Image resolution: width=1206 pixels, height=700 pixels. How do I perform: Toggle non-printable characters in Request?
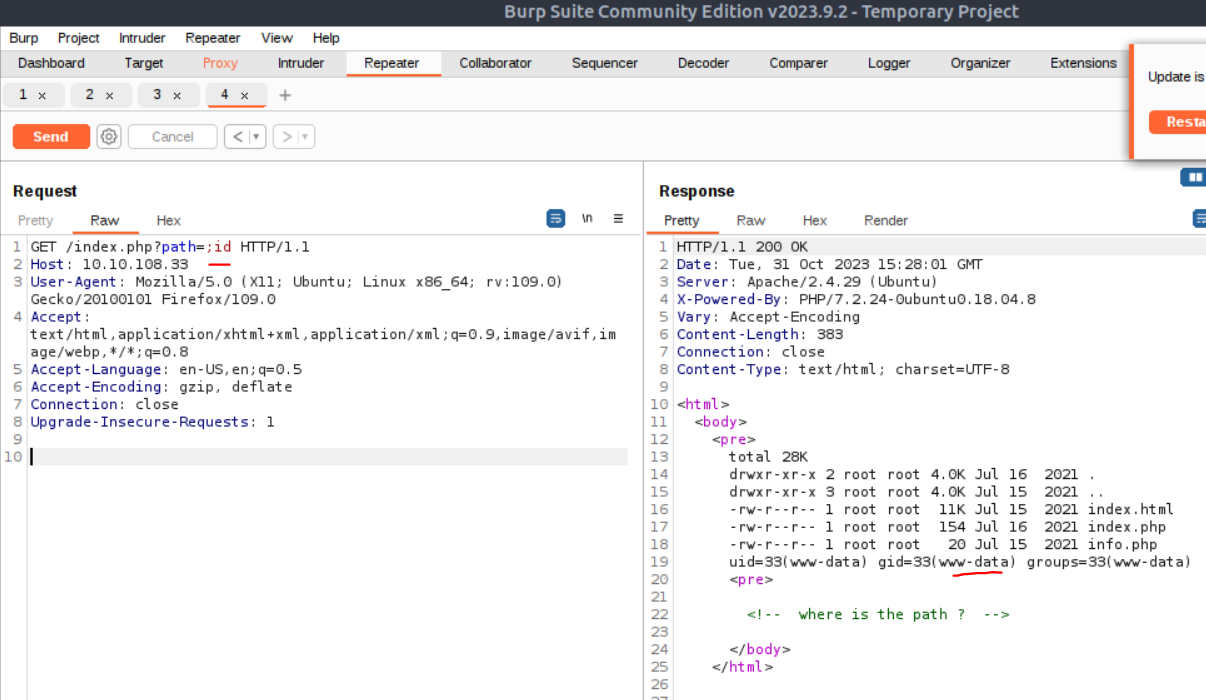[x=588, y=219]
